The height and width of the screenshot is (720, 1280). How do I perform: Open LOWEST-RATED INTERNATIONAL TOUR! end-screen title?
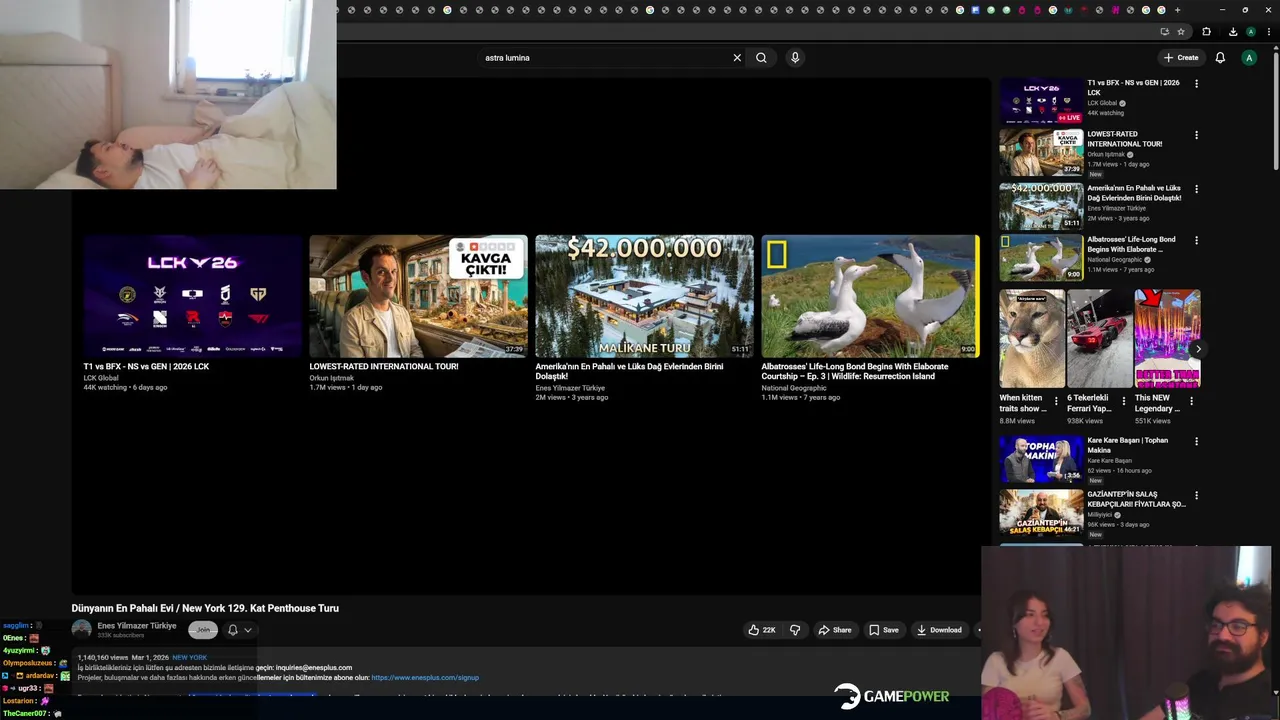(x=384, y=367)
